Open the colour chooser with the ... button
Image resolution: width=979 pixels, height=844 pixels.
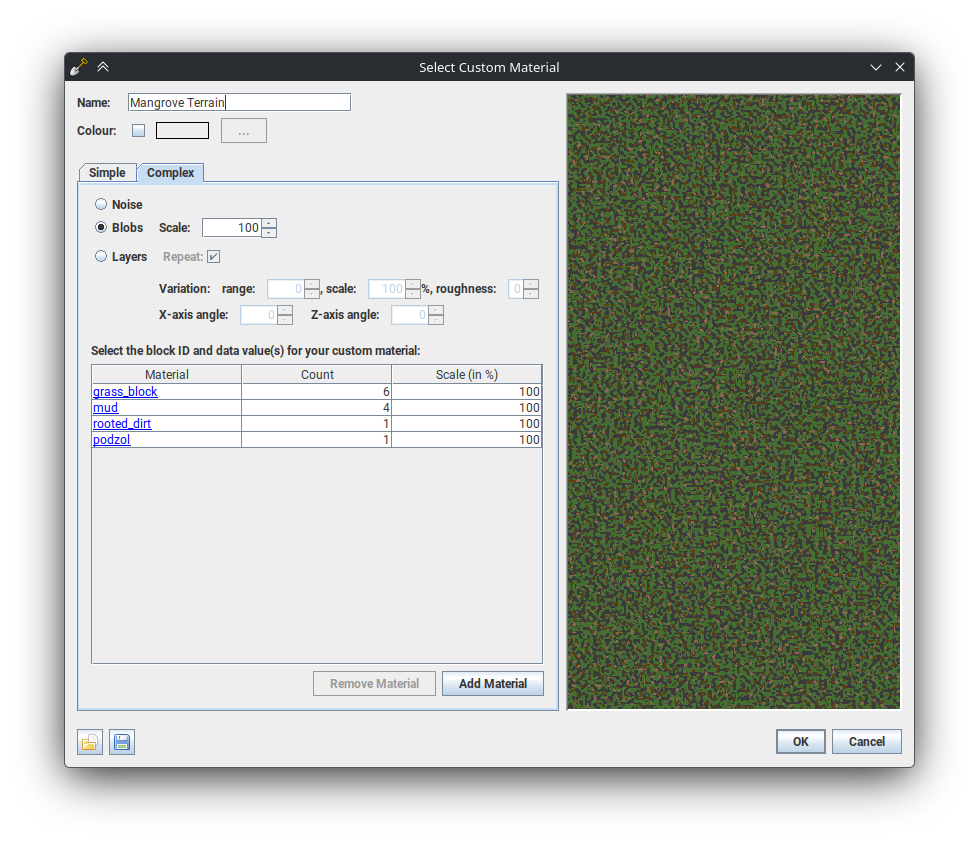243,130
